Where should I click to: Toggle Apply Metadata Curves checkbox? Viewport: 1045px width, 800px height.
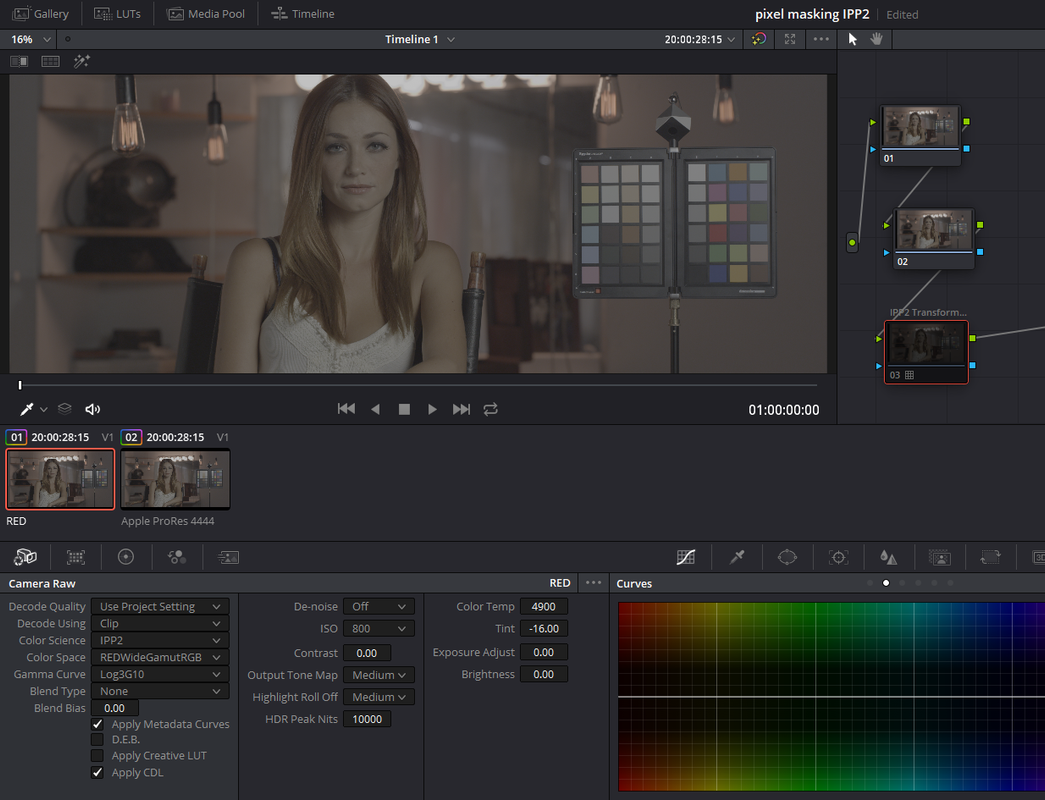(x=97, y=724)
